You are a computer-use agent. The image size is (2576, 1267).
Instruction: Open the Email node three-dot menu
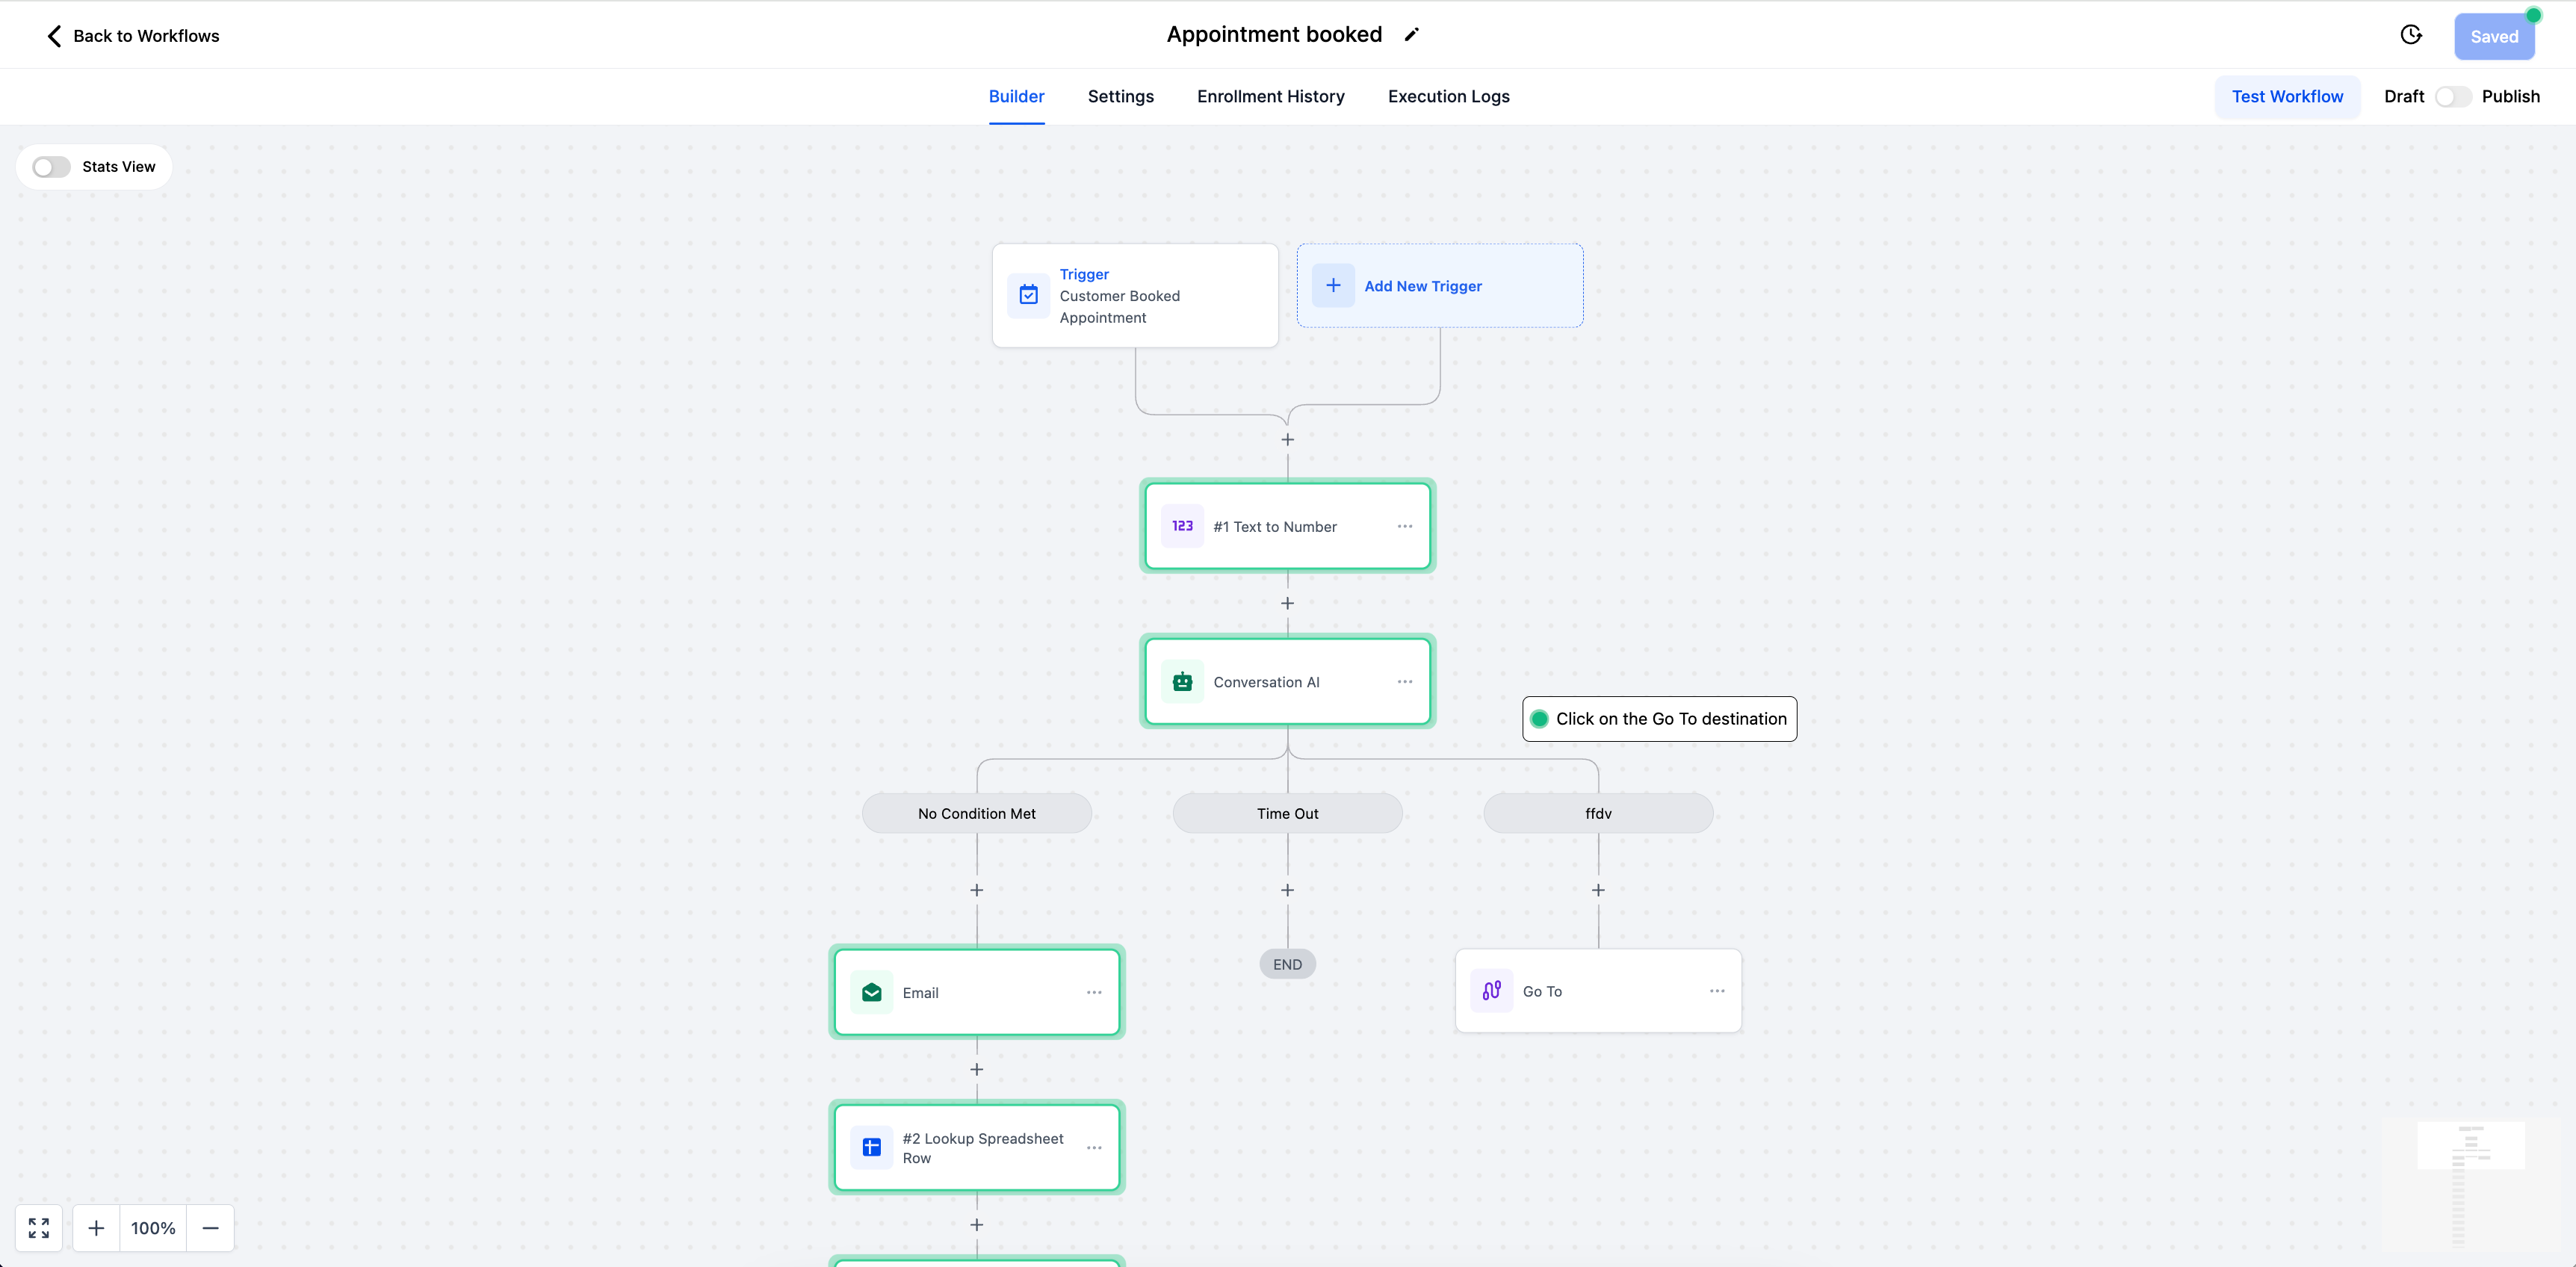coord(1094,993)
